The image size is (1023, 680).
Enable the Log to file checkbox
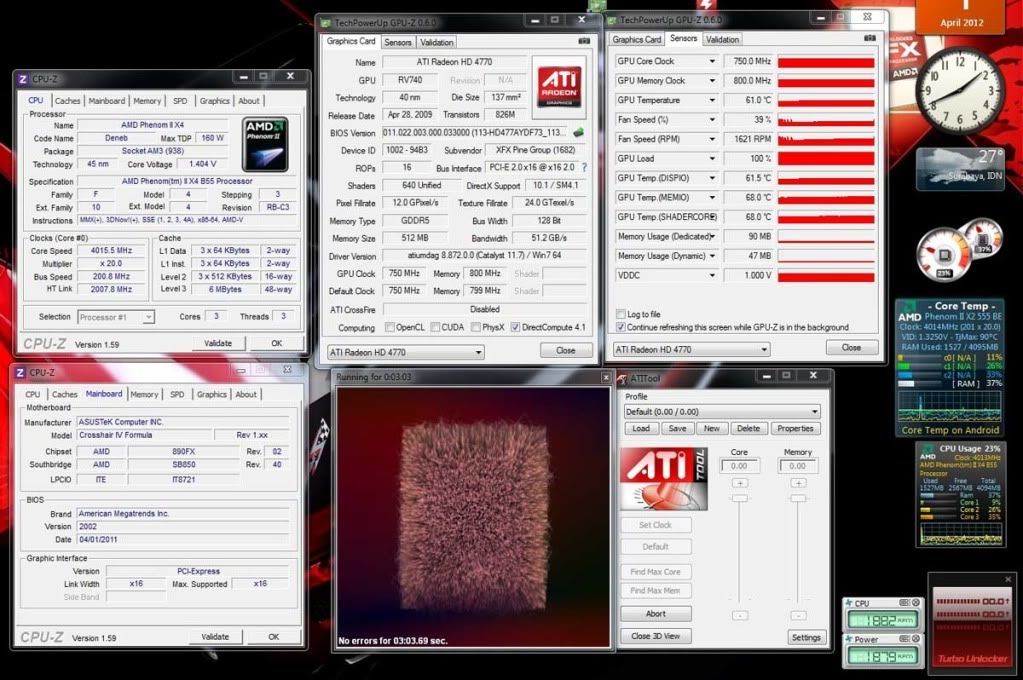(620, 314)
